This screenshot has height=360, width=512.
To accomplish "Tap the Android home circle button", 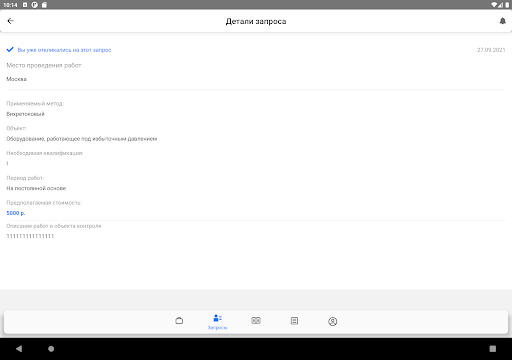I will [x=51, y=349].
